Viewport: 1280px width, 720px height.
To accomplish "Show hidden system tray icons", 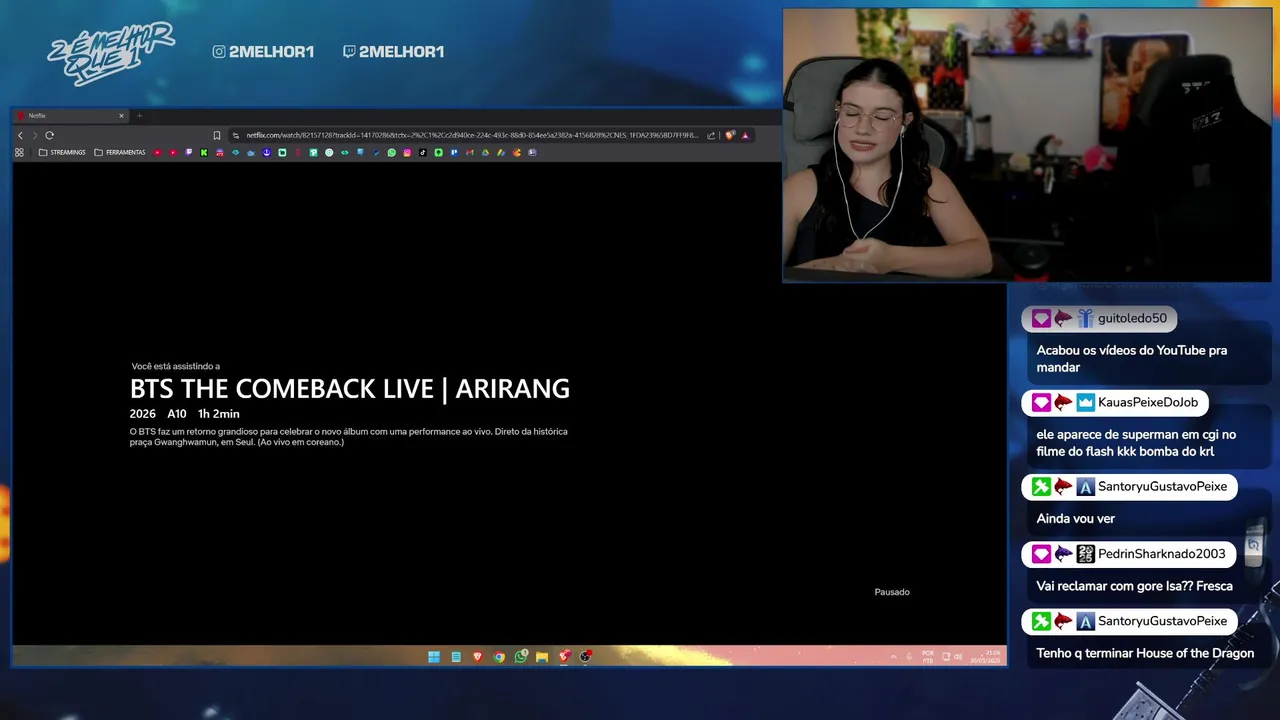I will (x=893, y=657).
